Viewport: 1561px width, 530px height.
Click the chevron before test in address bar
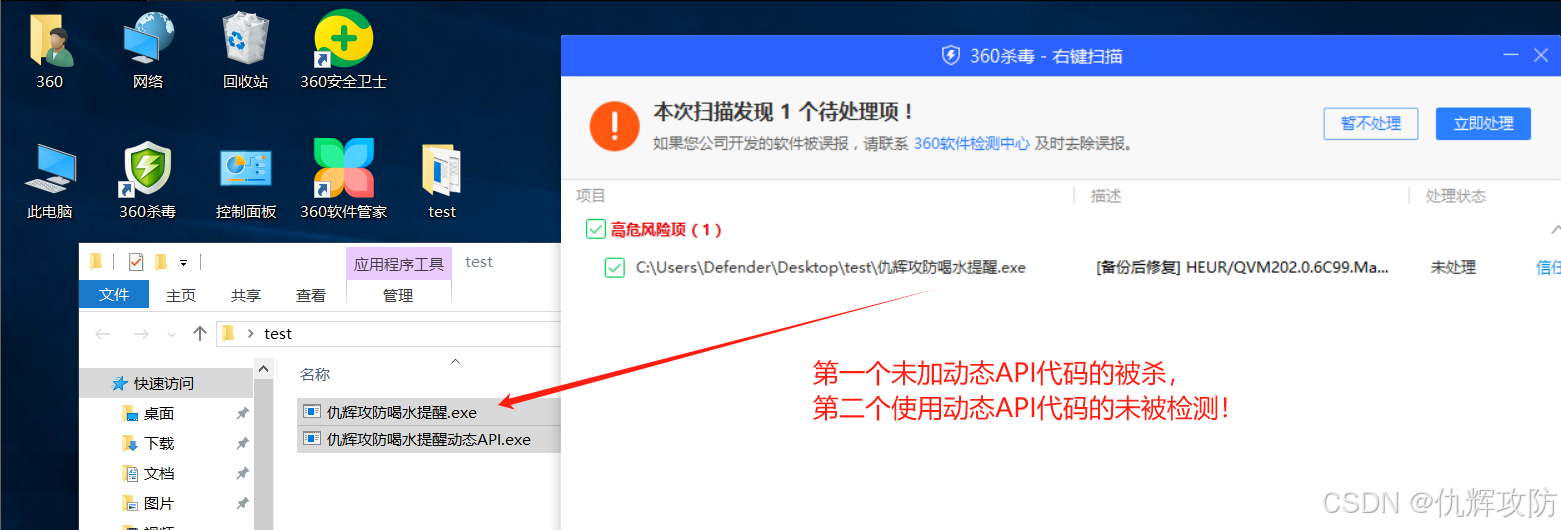[250, 333]
